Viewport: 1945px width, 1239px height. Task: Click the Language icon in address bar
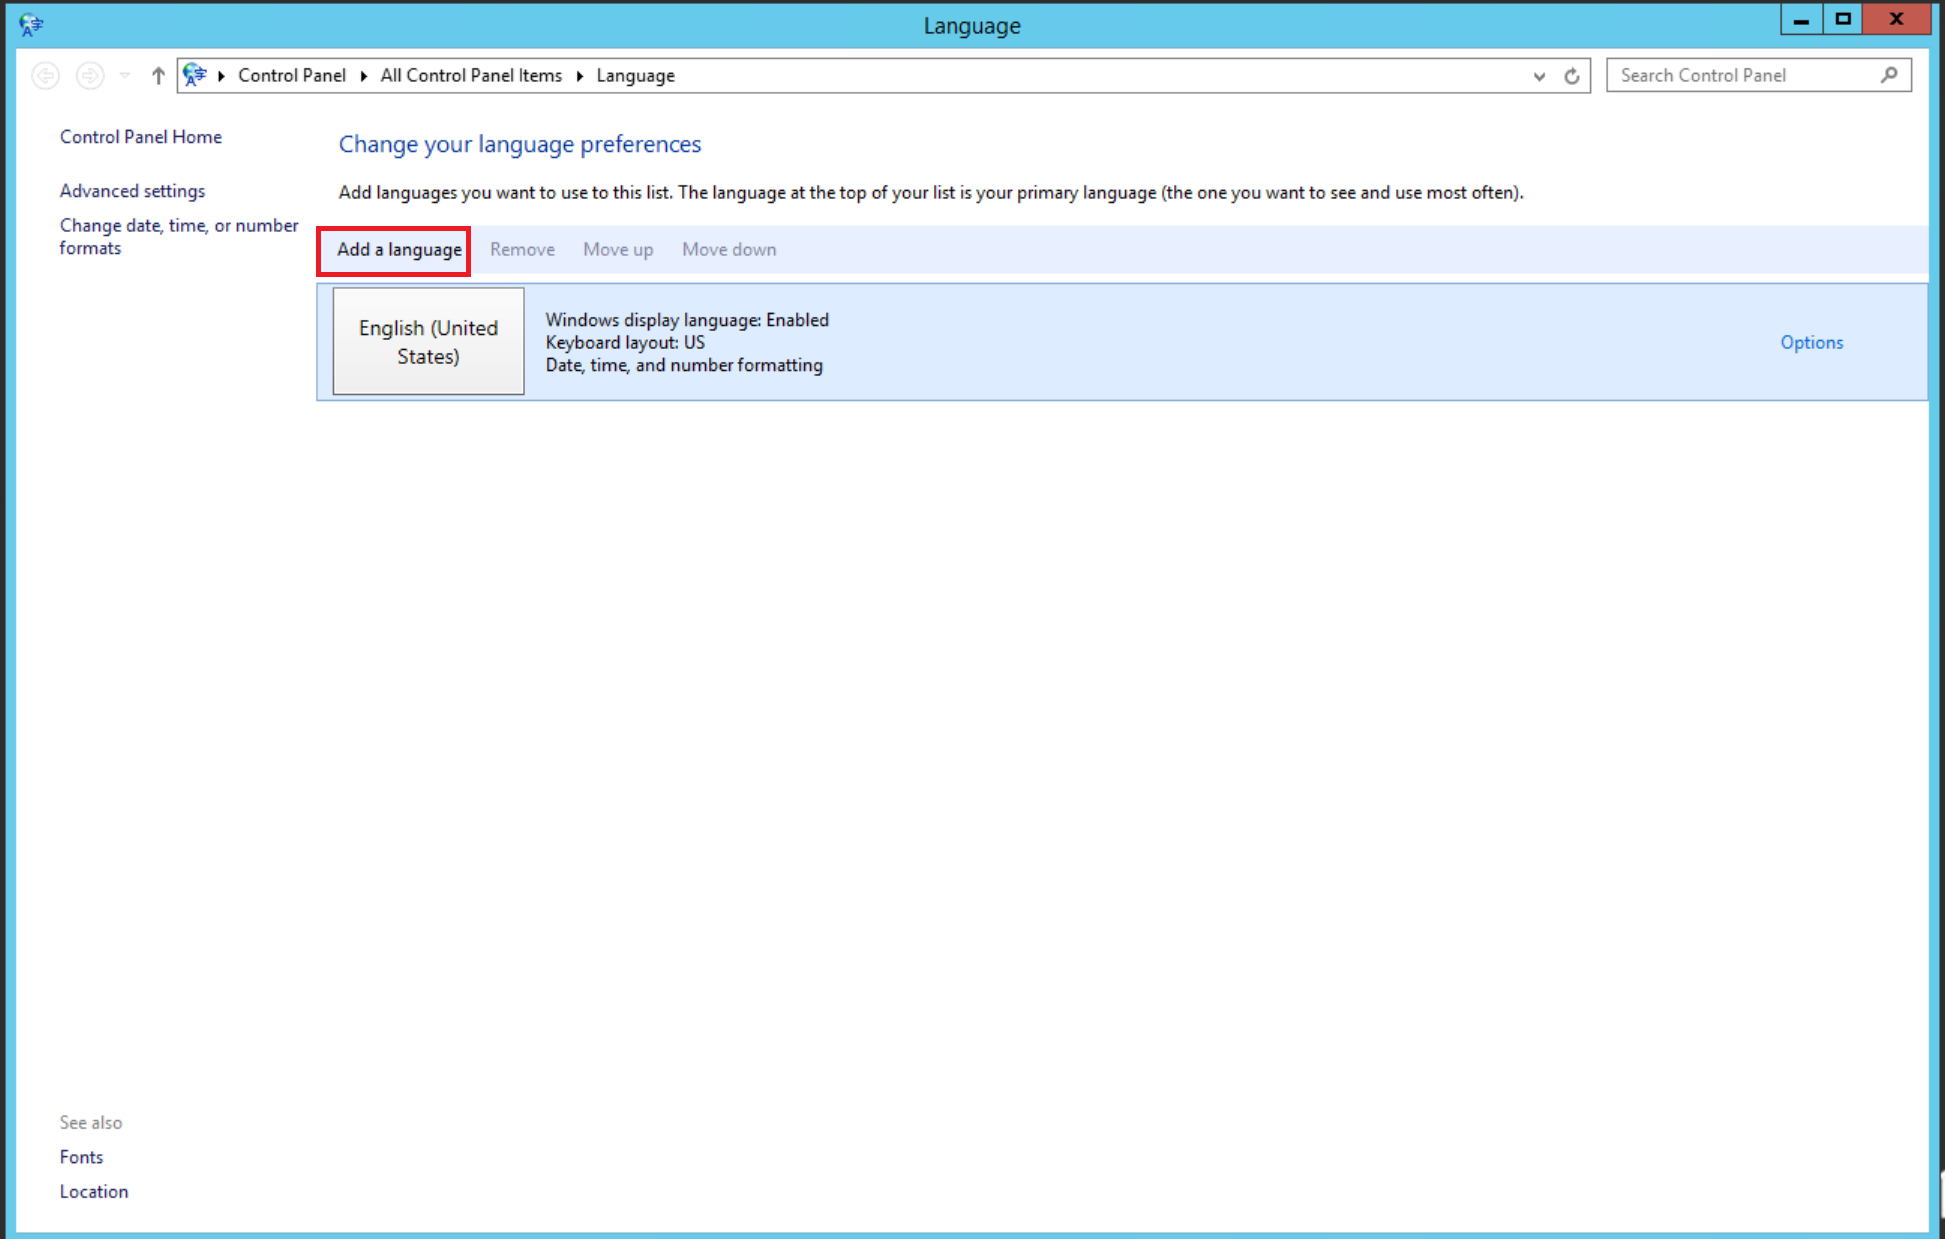[195, 75]
